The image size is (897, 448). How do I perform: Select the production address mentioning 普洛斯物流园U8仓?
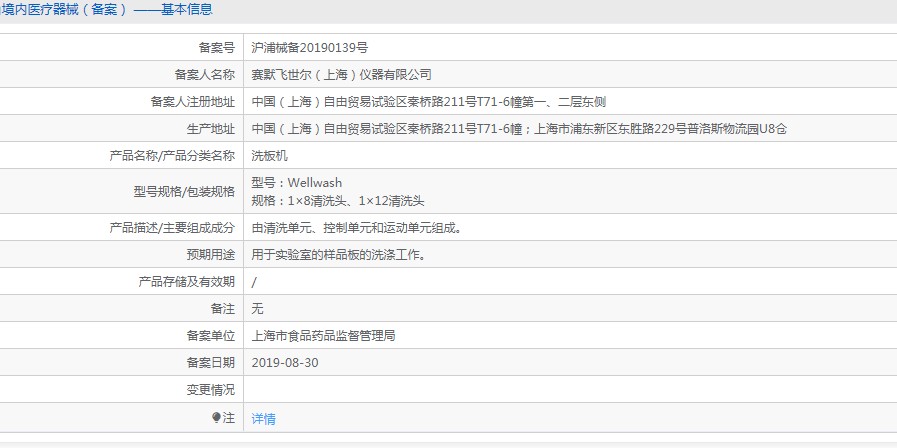(x=519, y=129)
